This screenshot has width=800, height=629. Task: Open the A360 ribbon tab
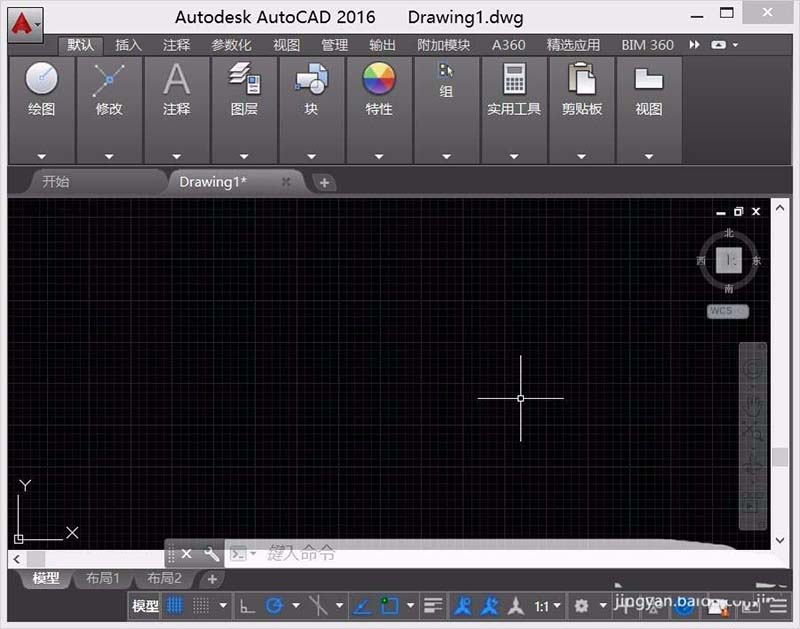(509, 45)
